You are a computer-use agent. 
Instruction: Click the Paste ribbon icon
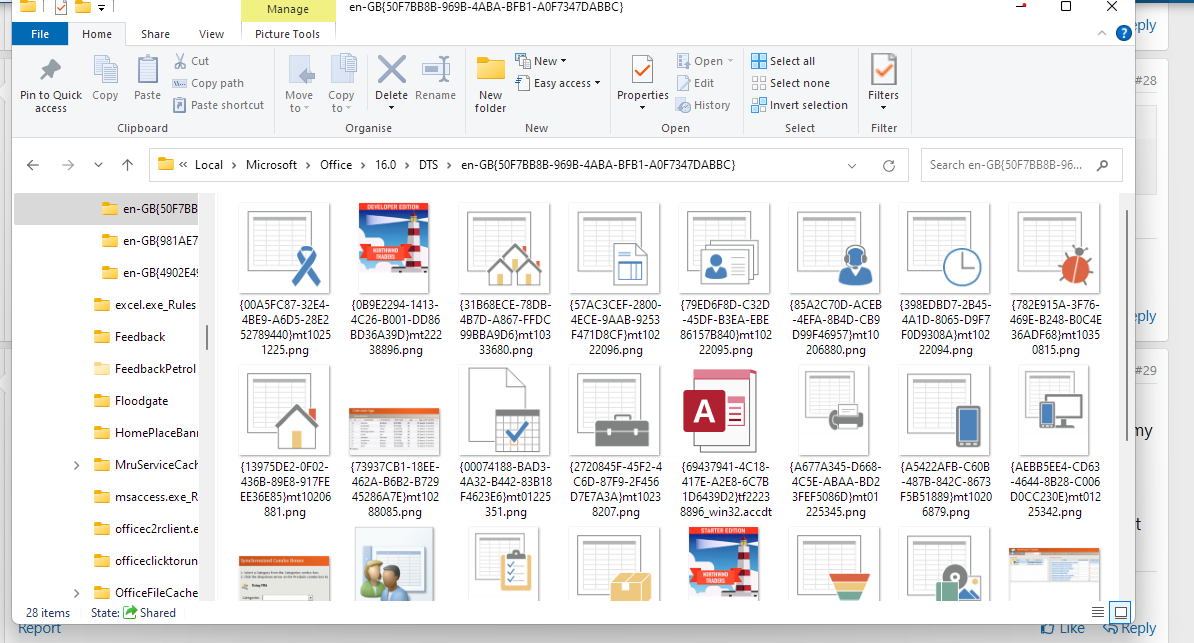tap(147, 78)
